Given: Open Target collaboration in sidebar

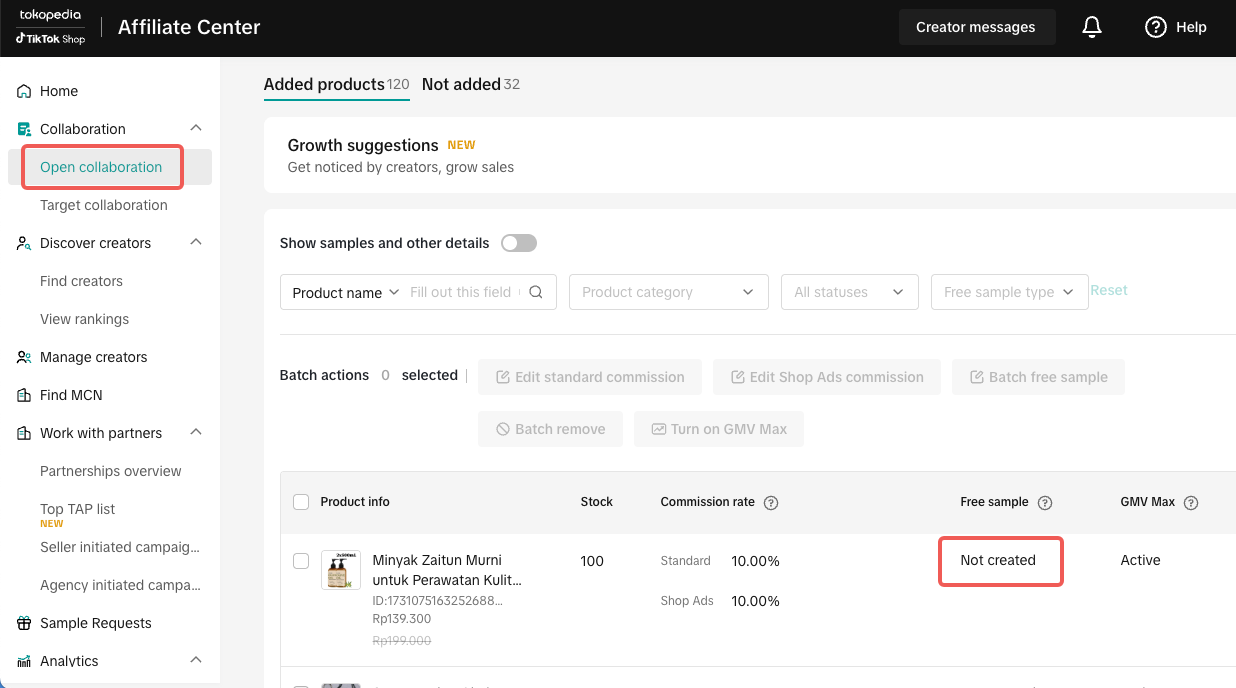Looking at the screenshot, I should [104, 205].
